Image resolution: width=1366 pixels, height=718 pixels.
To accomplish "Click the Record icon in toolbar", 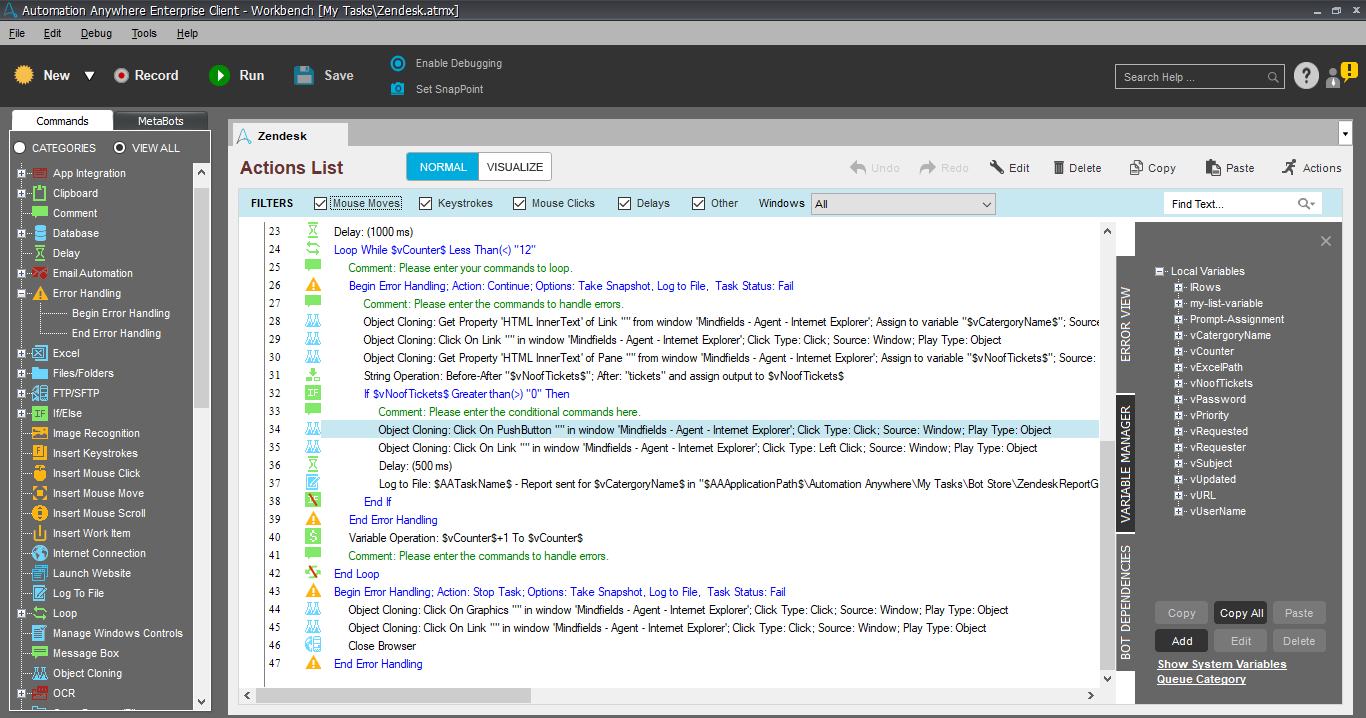I will [x=121, y=76].
